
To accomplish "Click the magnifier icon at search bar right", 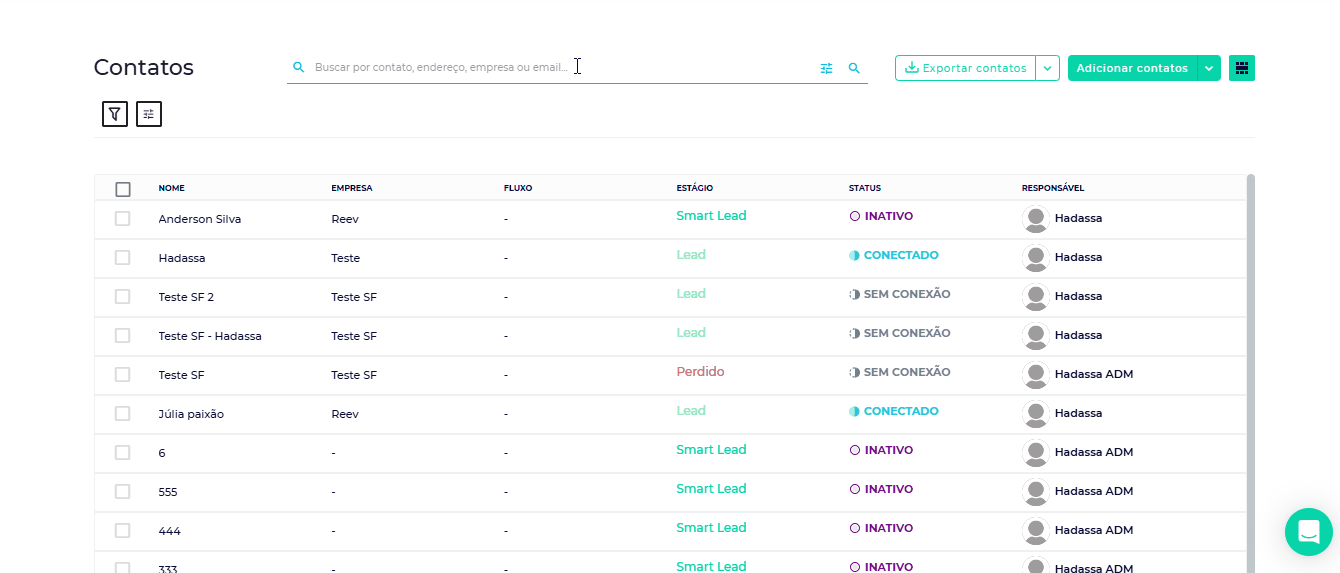I will (x=854, y=68).
